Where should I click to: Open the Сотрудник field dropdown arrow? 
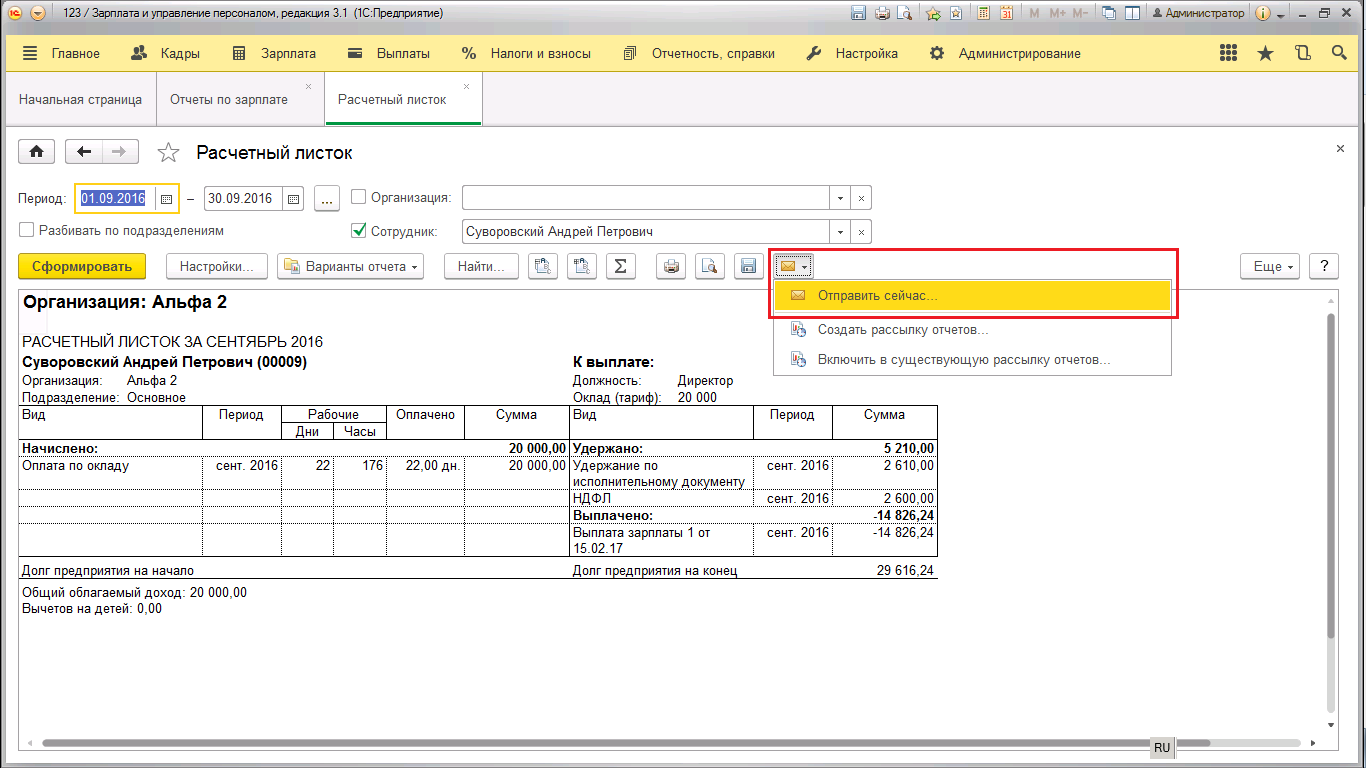pyautogui.click(x=840, y=231)
